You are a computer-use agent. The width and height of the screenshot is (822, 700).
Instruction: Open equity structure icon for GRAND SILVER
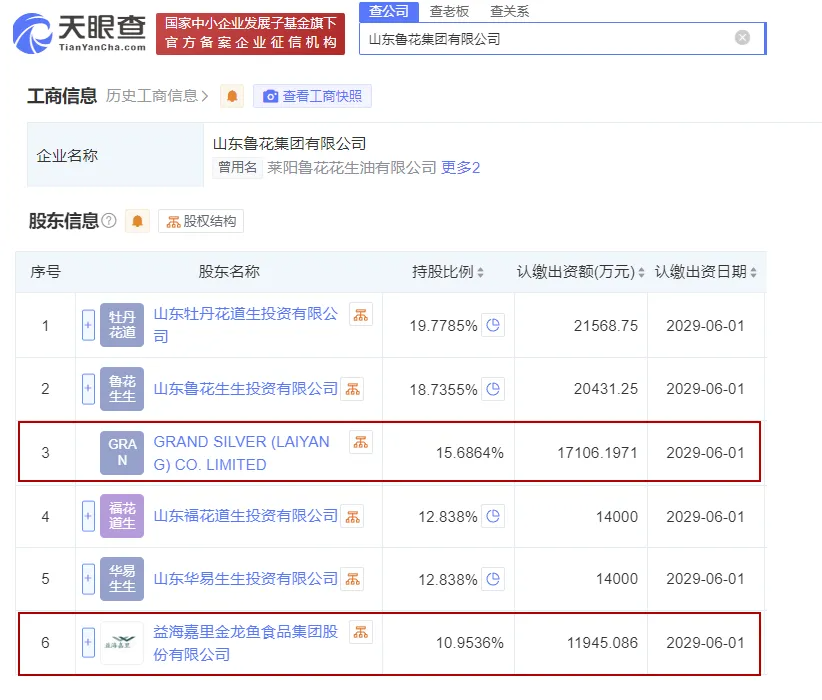point(360,441)
